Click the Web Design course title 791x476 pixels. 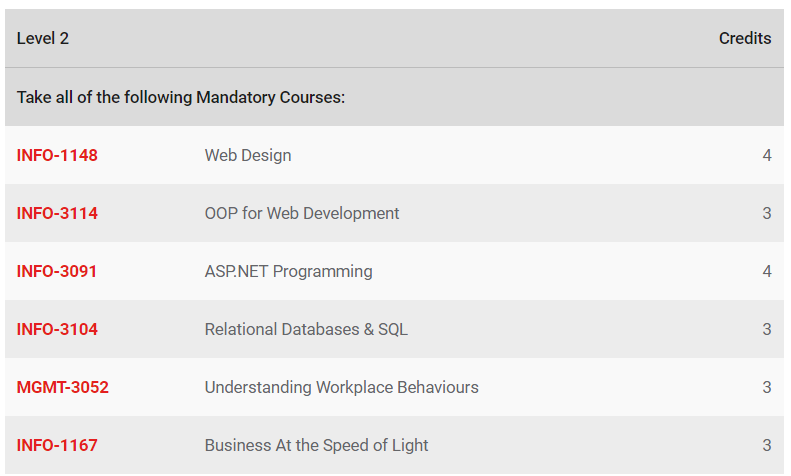248,155
